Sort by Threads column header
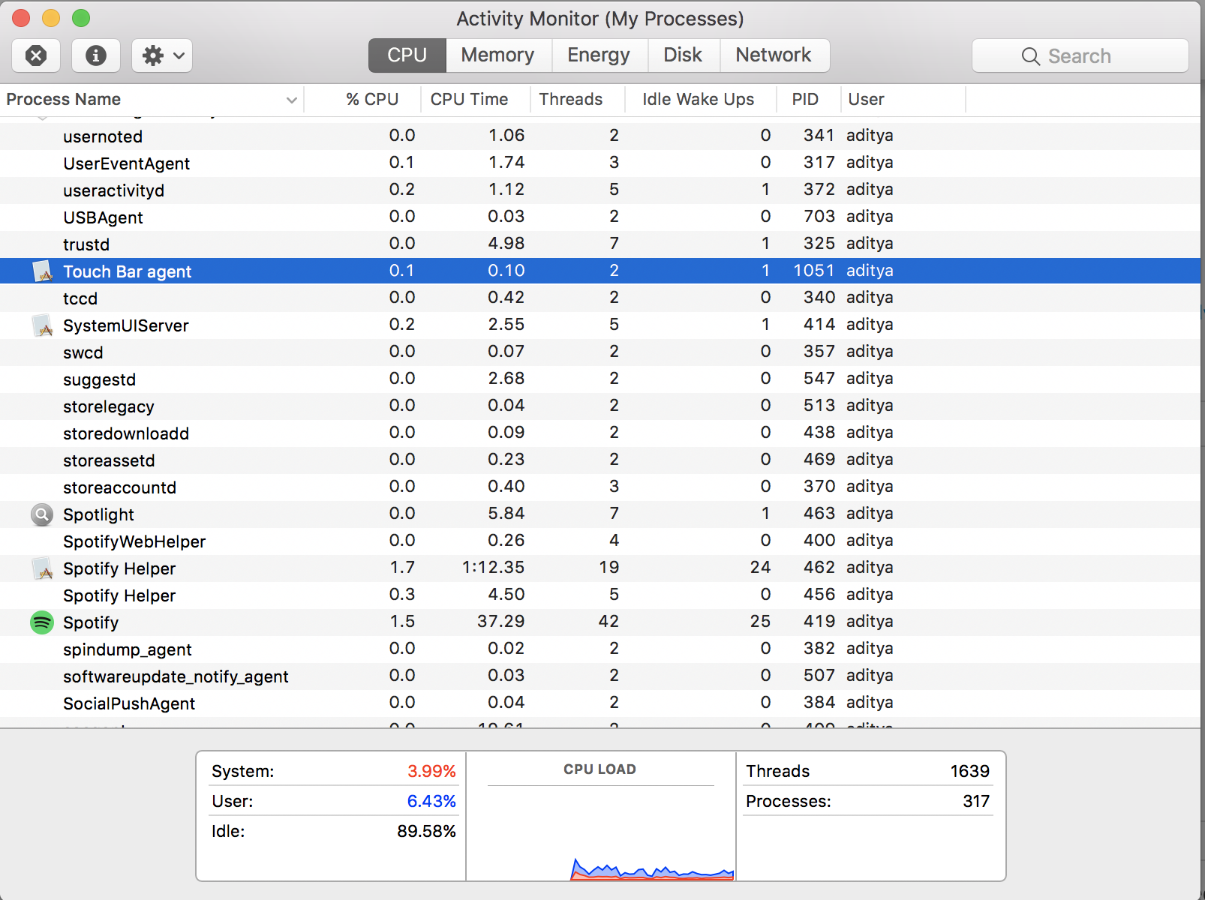Viewport: 1205px width, 900px height. 571,99
